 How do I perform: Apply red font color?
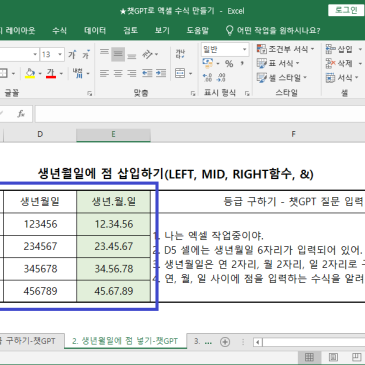pos(51,73)
